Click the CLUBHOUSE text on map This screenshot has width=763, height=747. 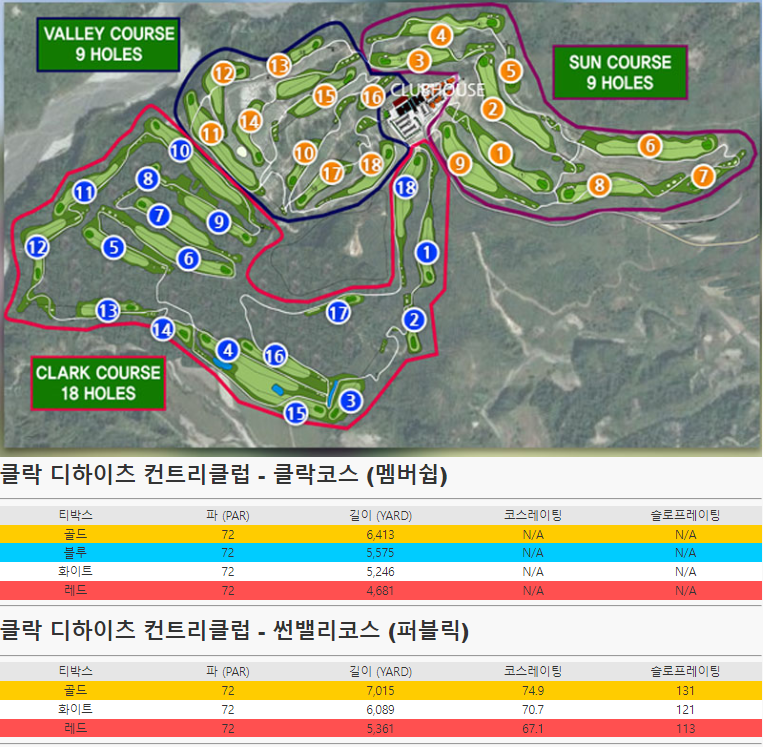pyautogui.click(x=437, y=90)
